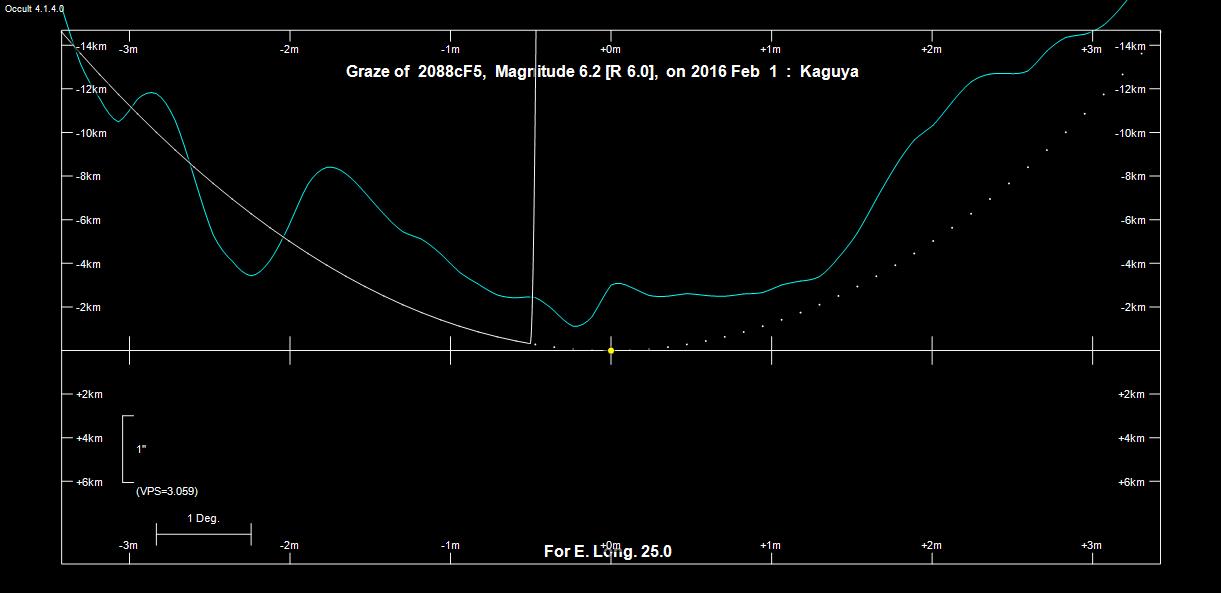Click the +6km label on the left axis

tap(89, 482)
